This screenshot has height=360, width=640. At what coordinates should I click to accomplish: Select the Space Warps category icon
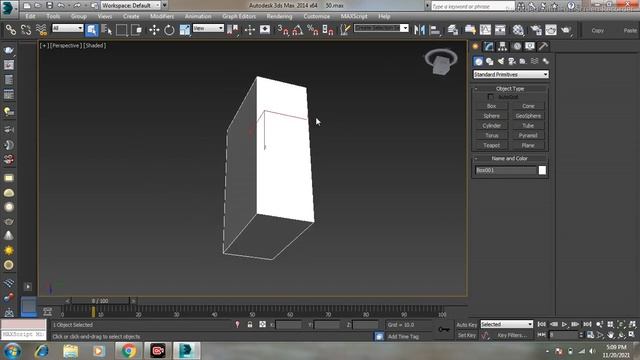coord(534,61)
